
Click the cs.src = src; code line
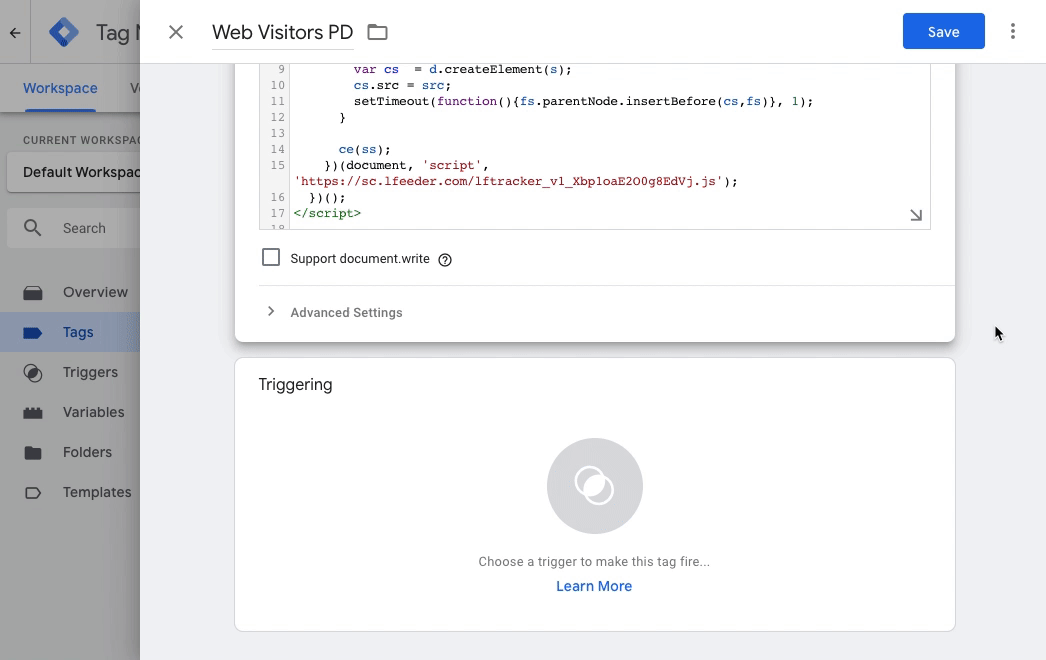[402, 85]
